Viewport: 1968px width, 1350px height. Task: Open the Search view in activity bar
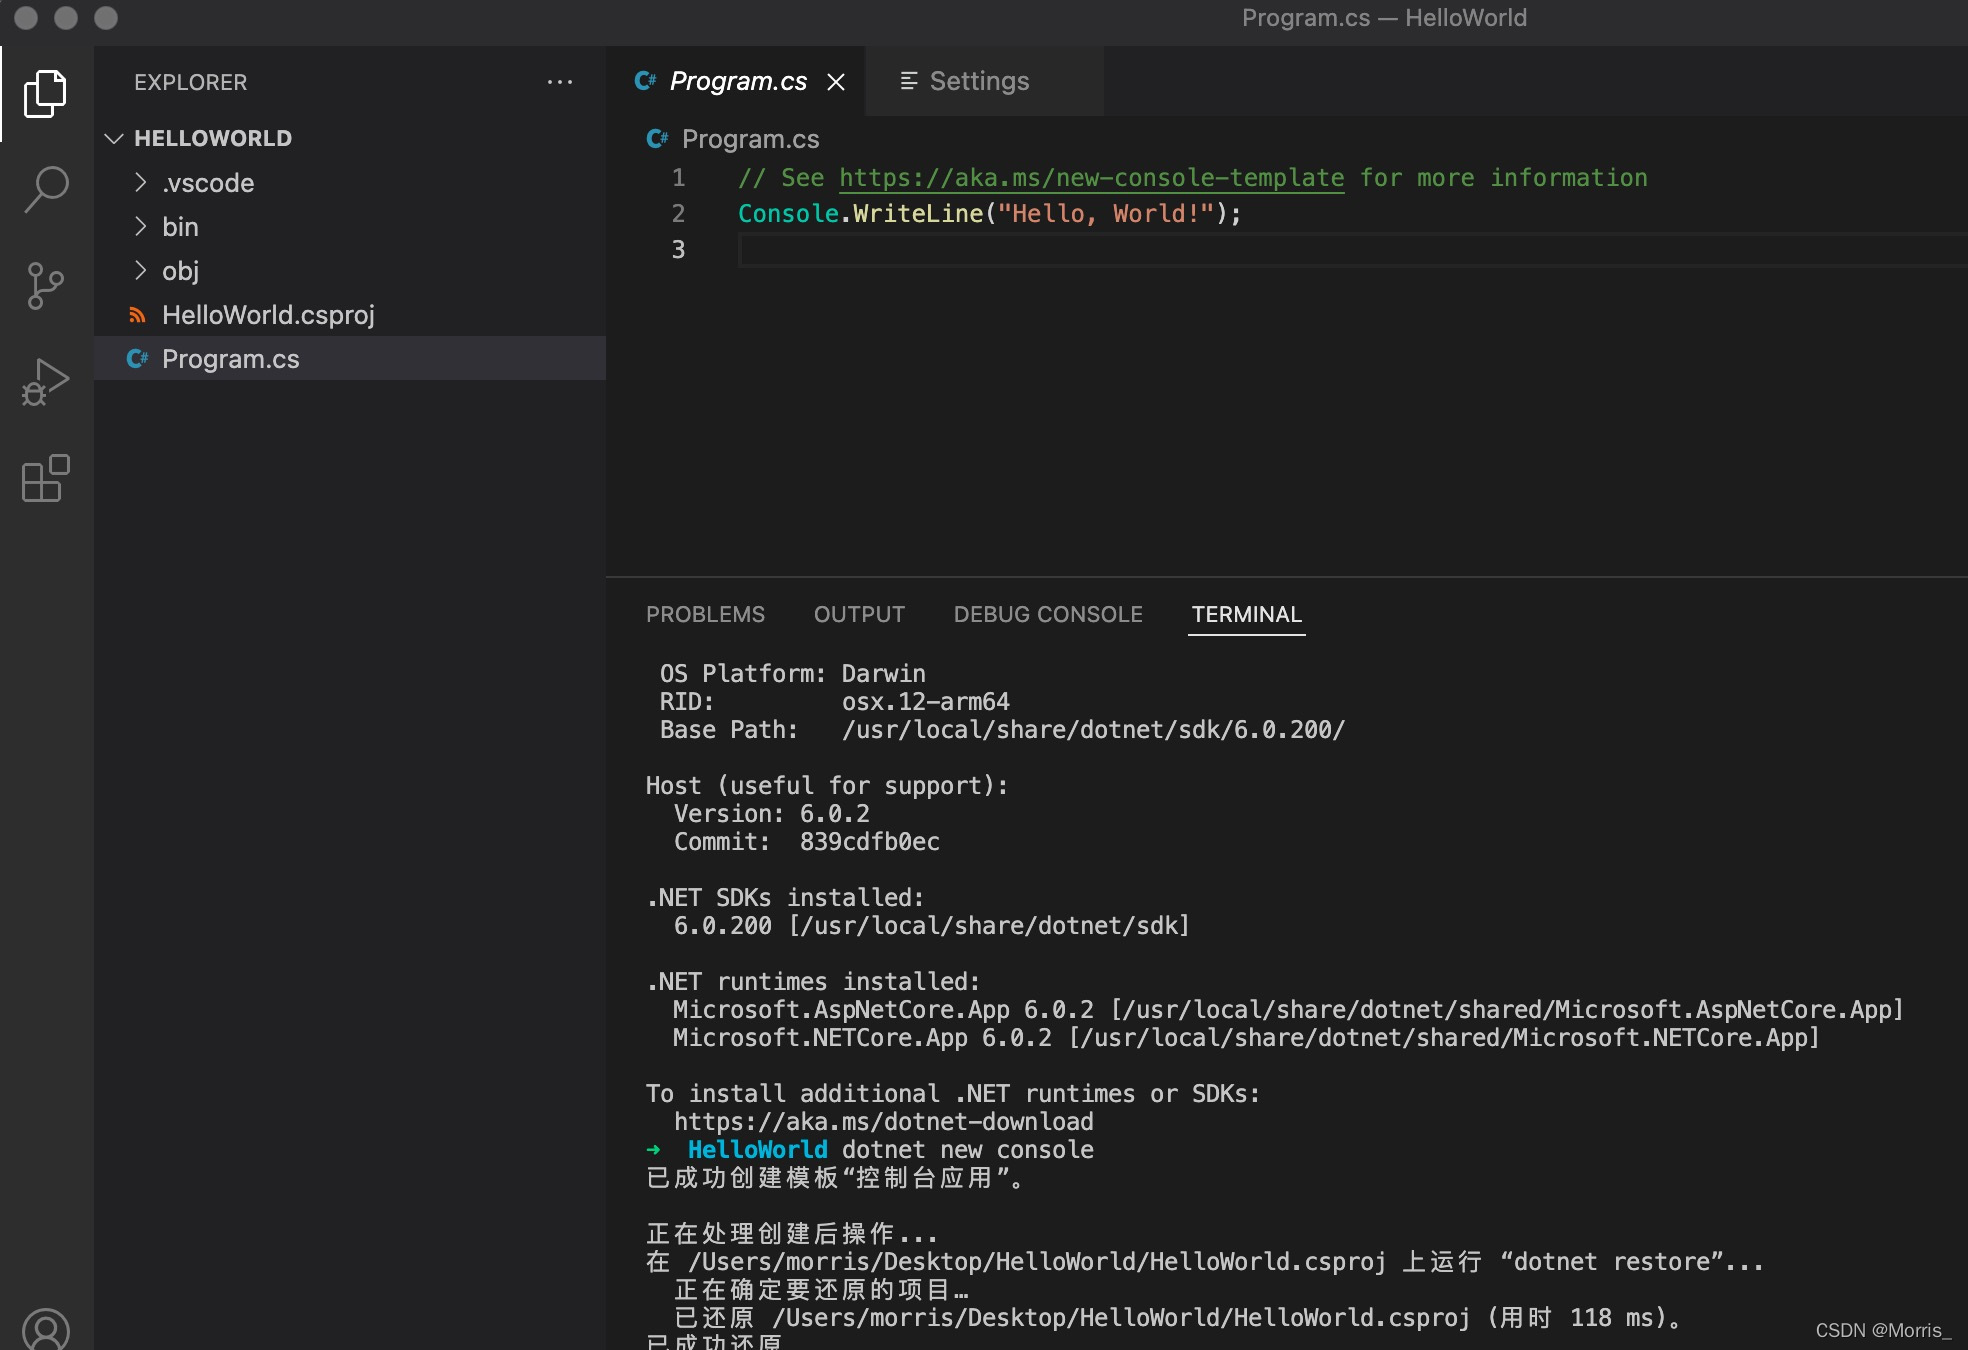45,189
